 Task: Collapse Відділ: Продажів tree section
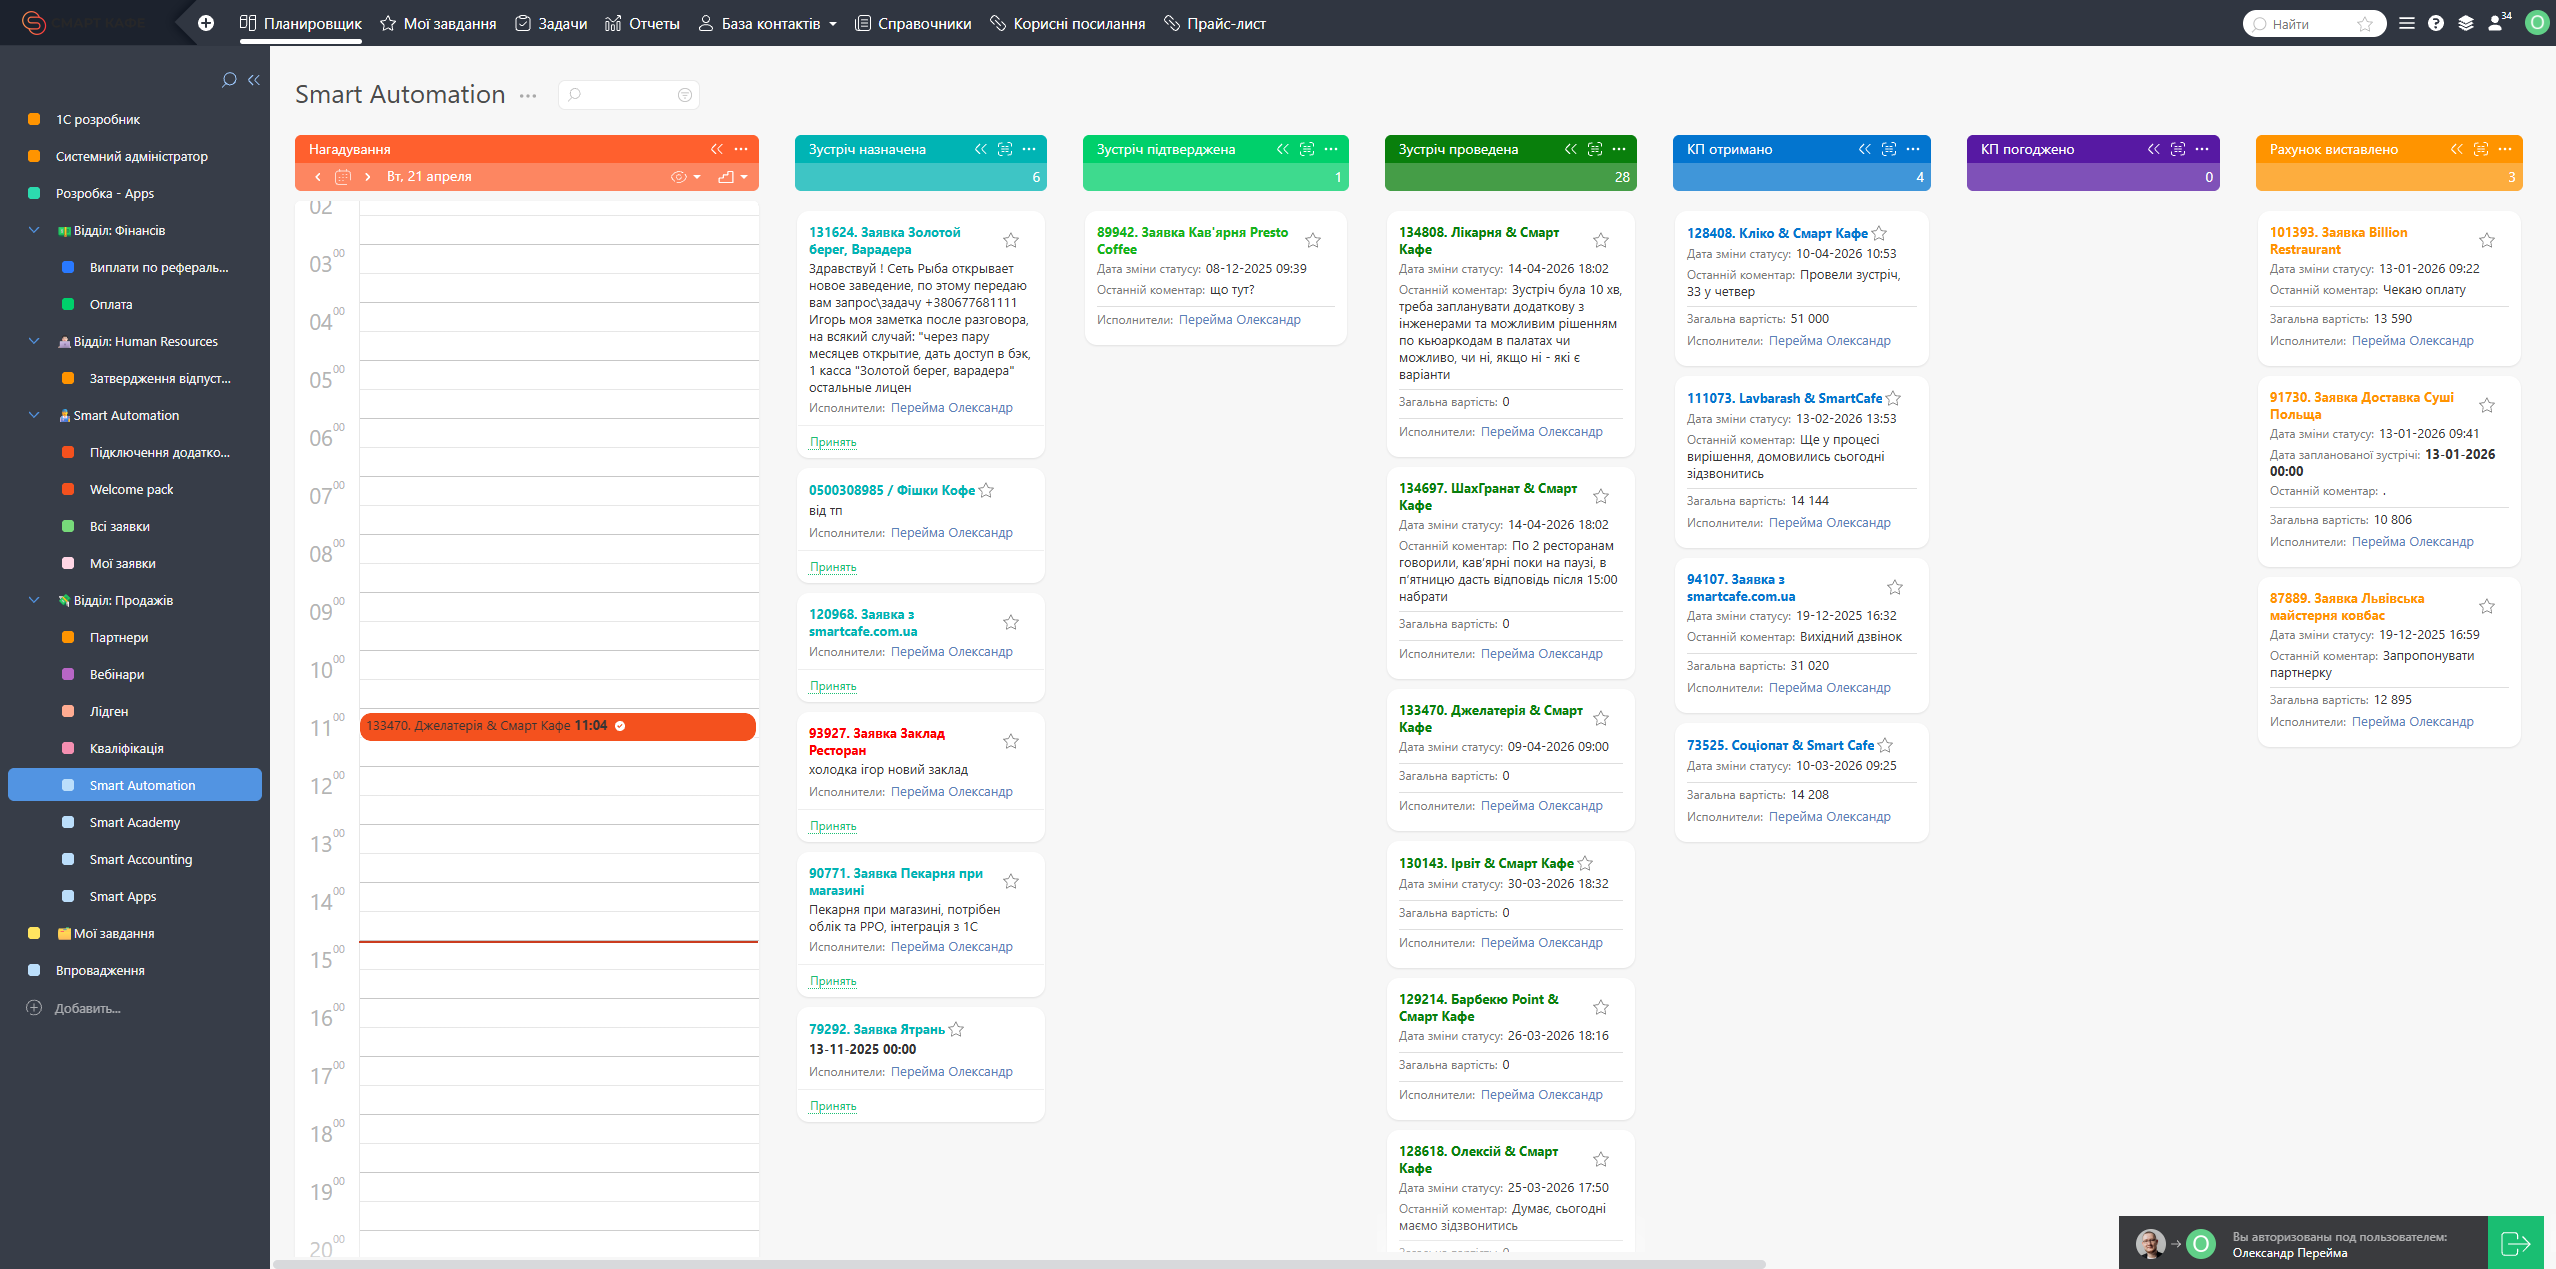tap(34, 600)
